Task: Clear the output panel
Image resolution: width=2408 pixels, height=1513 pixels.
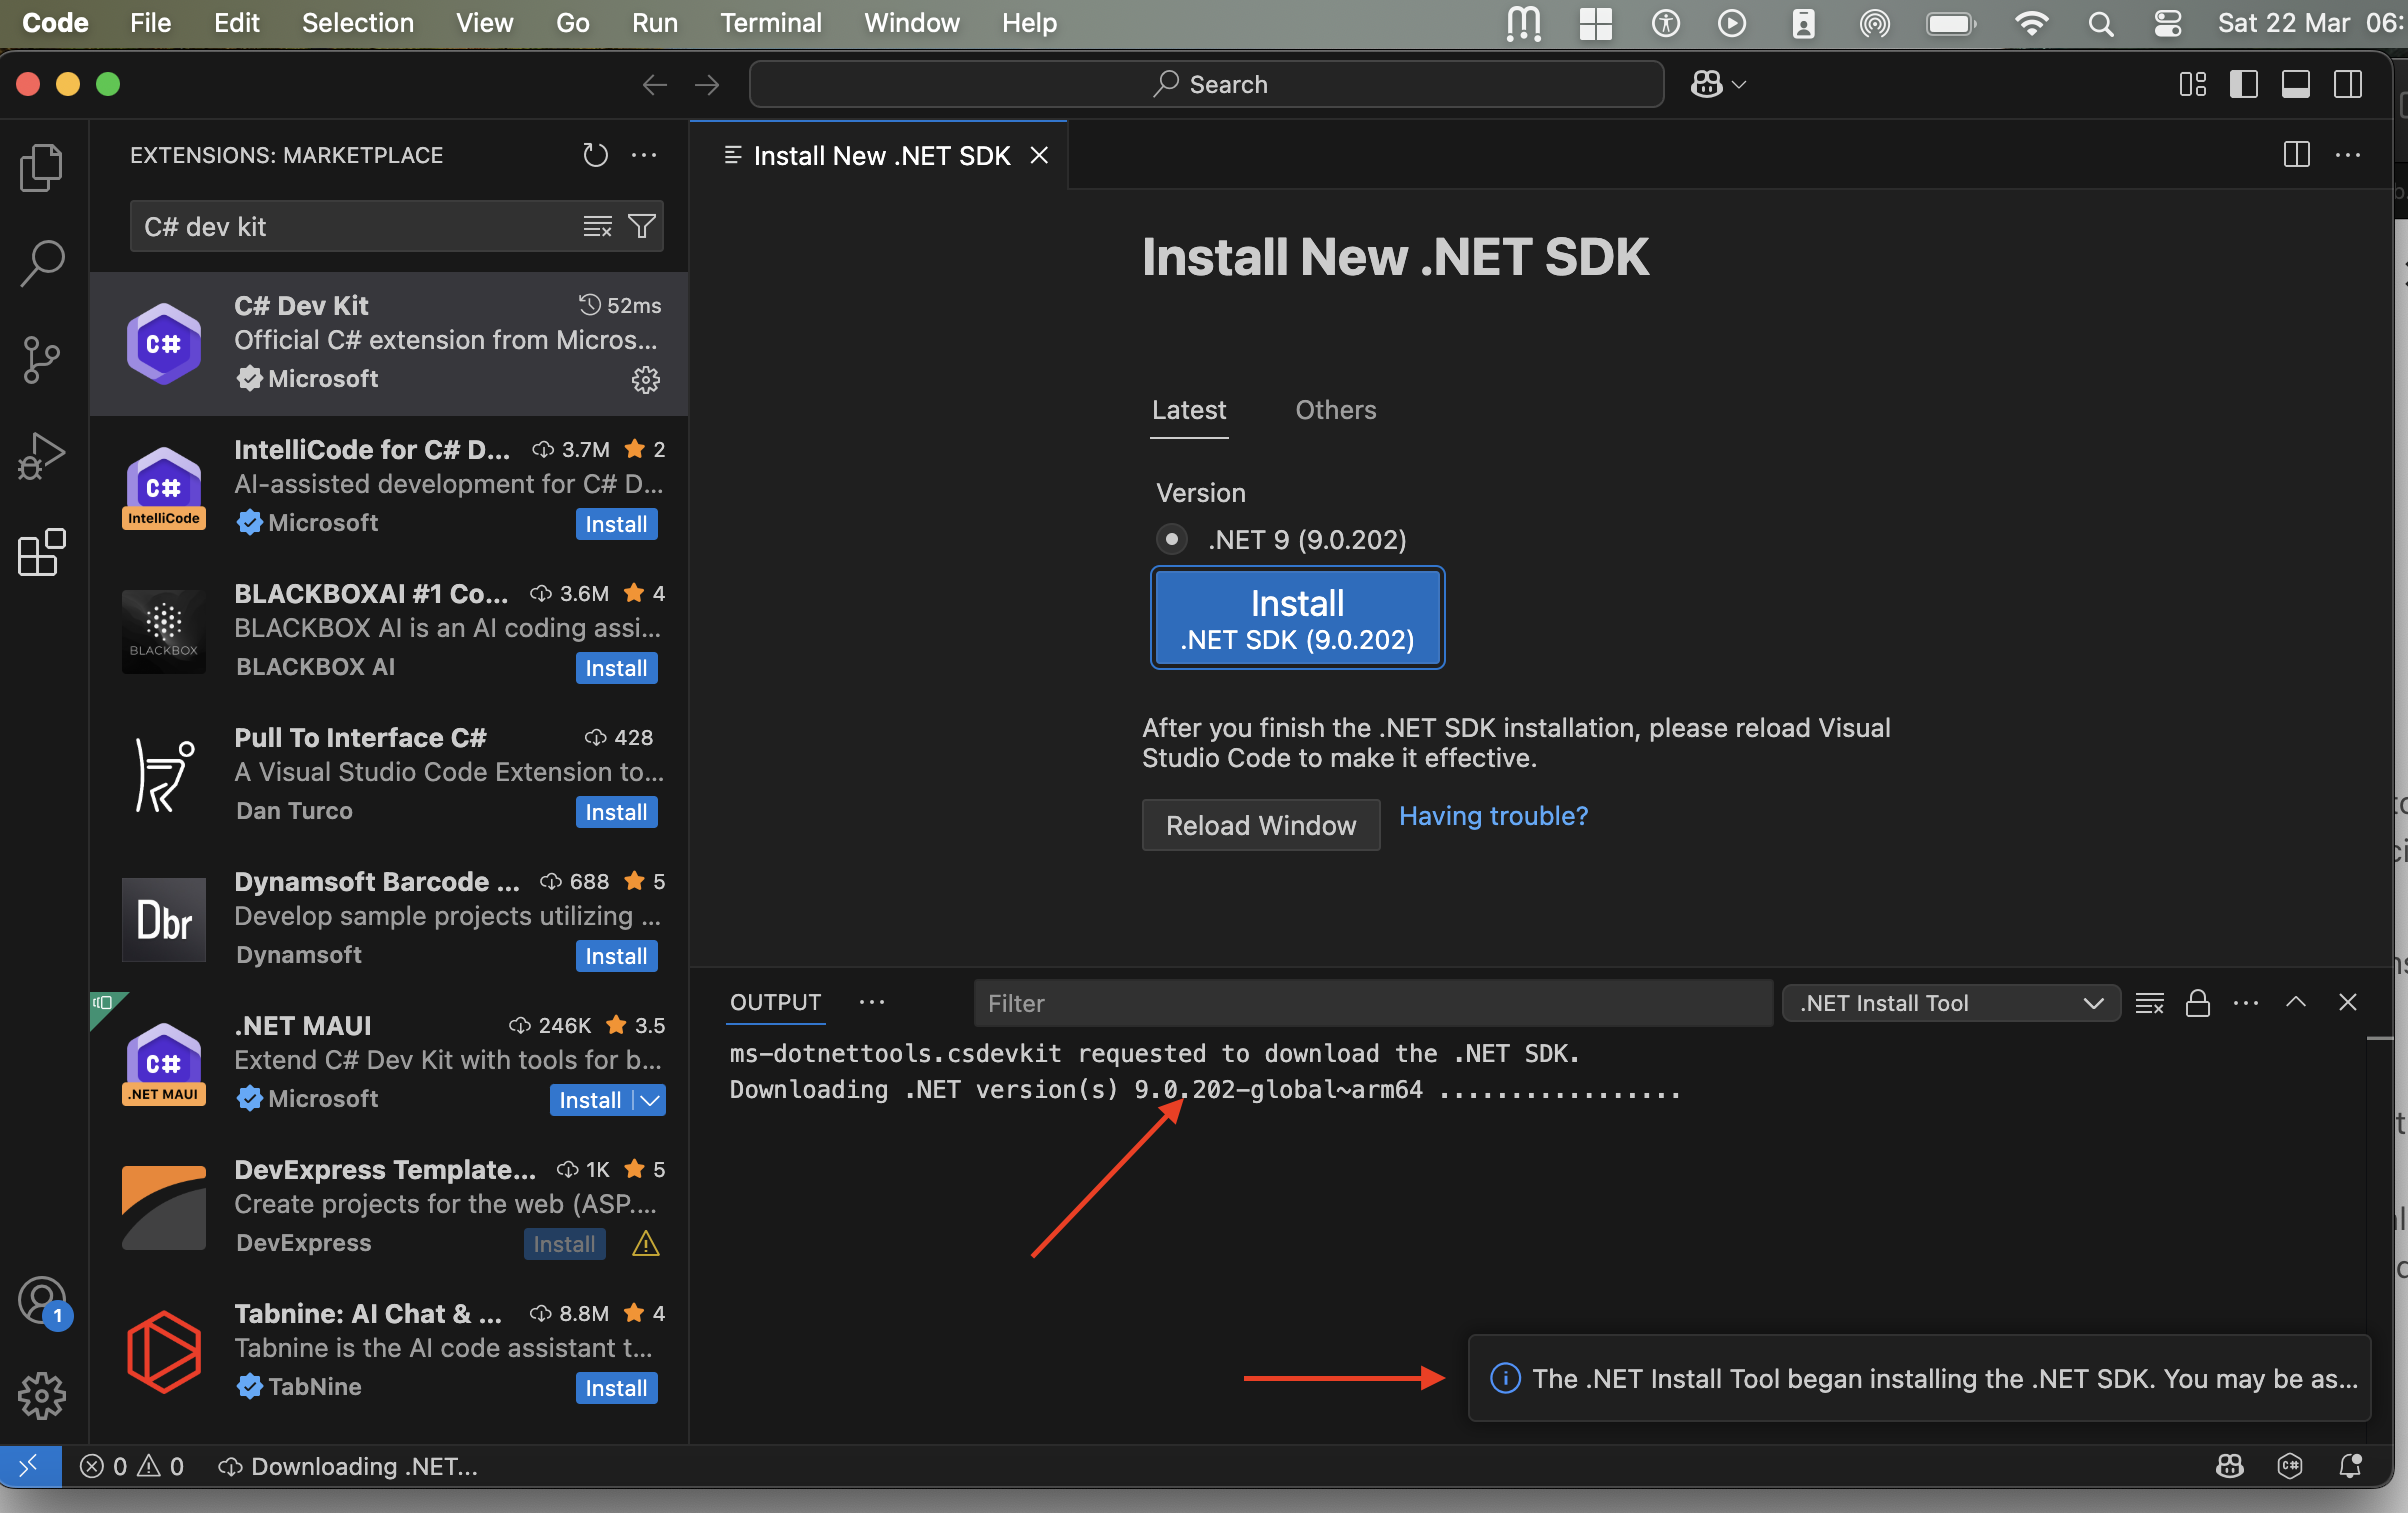Action: (x=2149, y=1003)
